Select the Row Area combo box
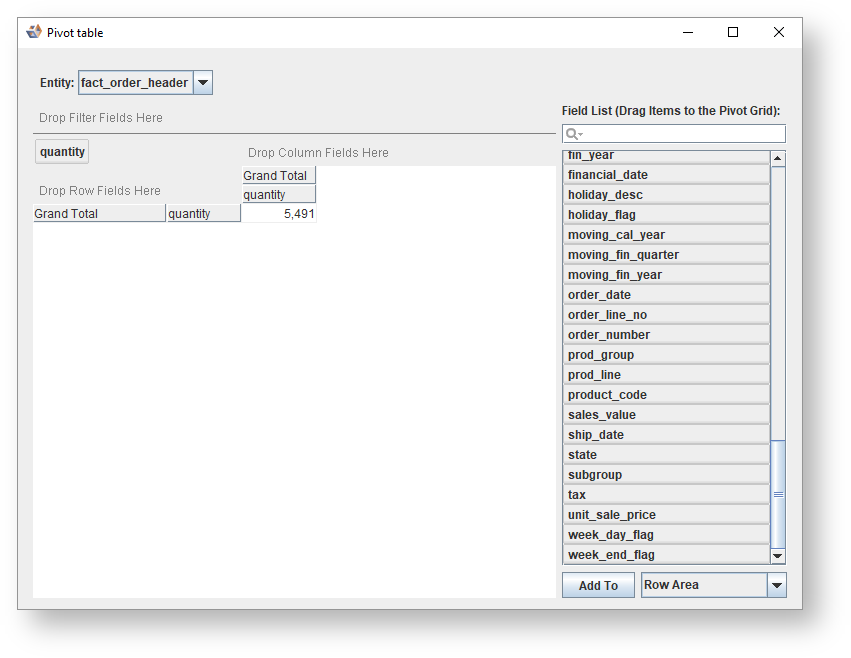The width and height of the screenshot is (851, 658). (703, 585)
